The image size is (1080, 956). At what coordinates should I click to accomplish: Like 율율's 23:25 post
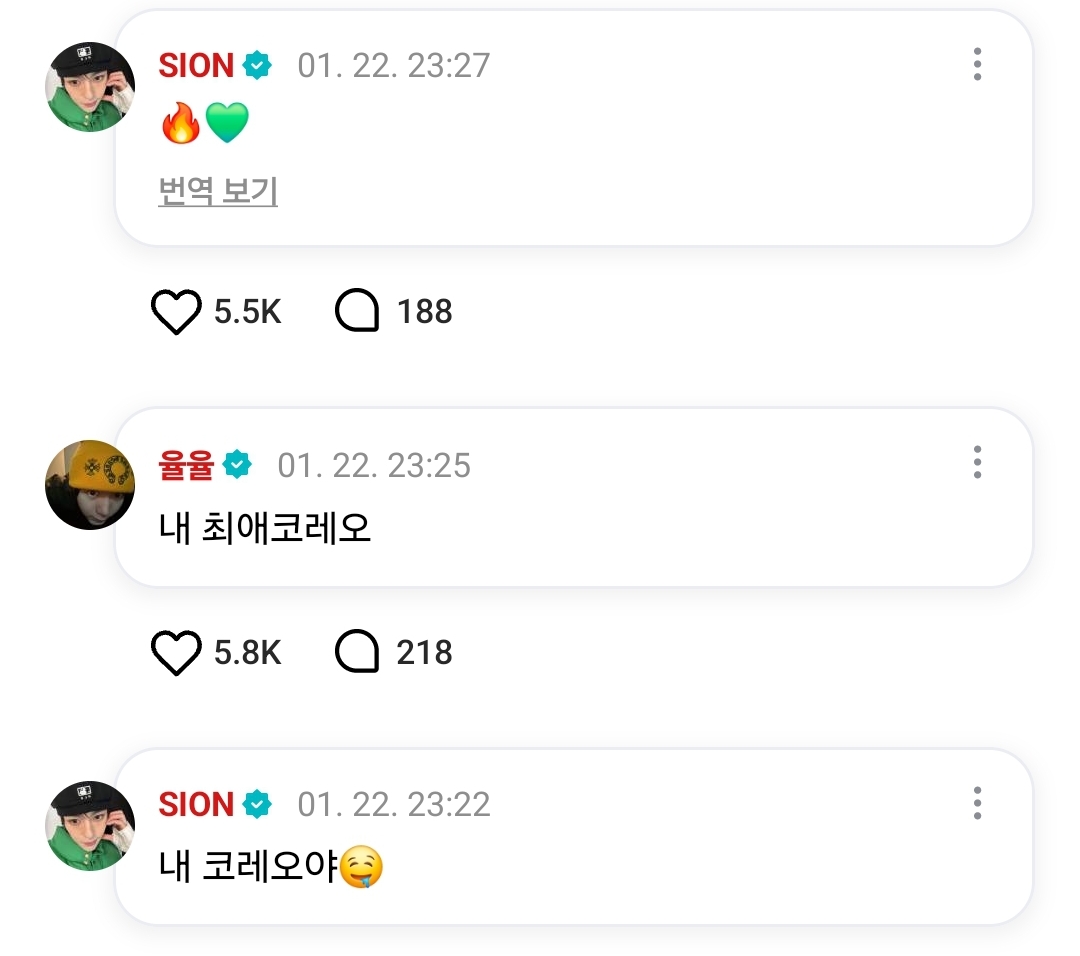pyautogui.click(x=176, y=654)
